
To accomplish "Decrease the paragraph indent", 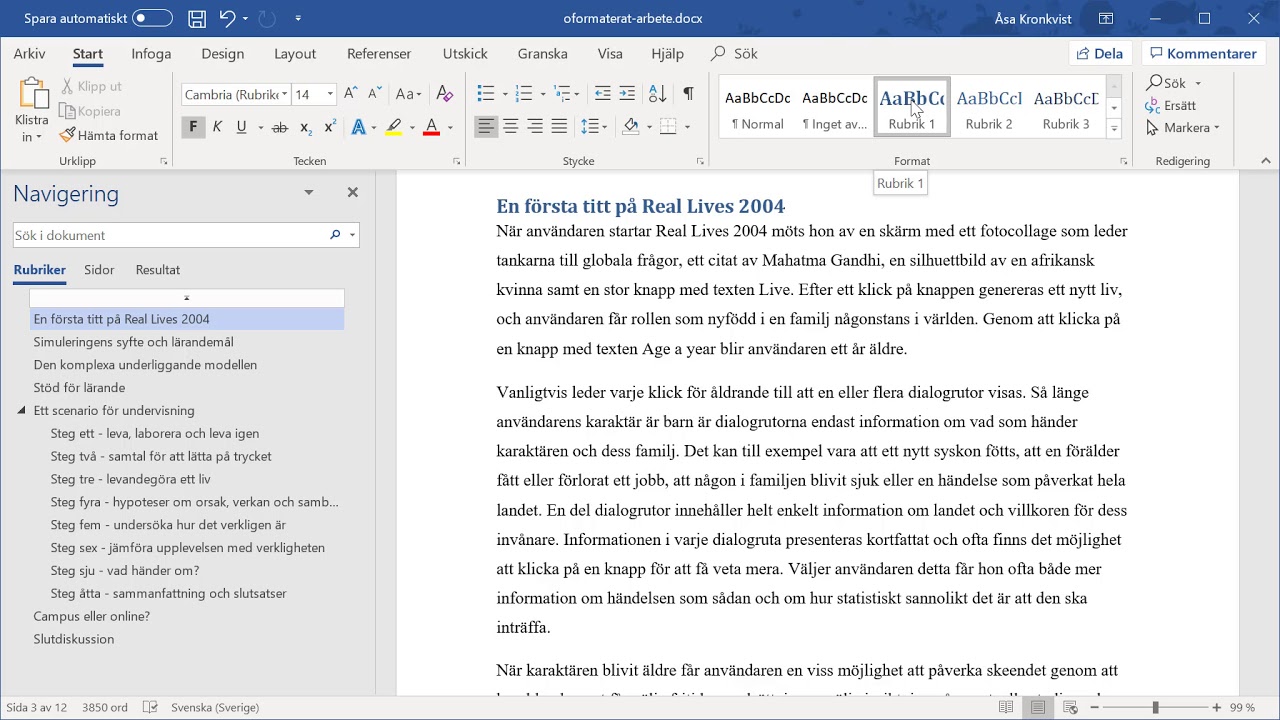I will [x=603, y=94].
